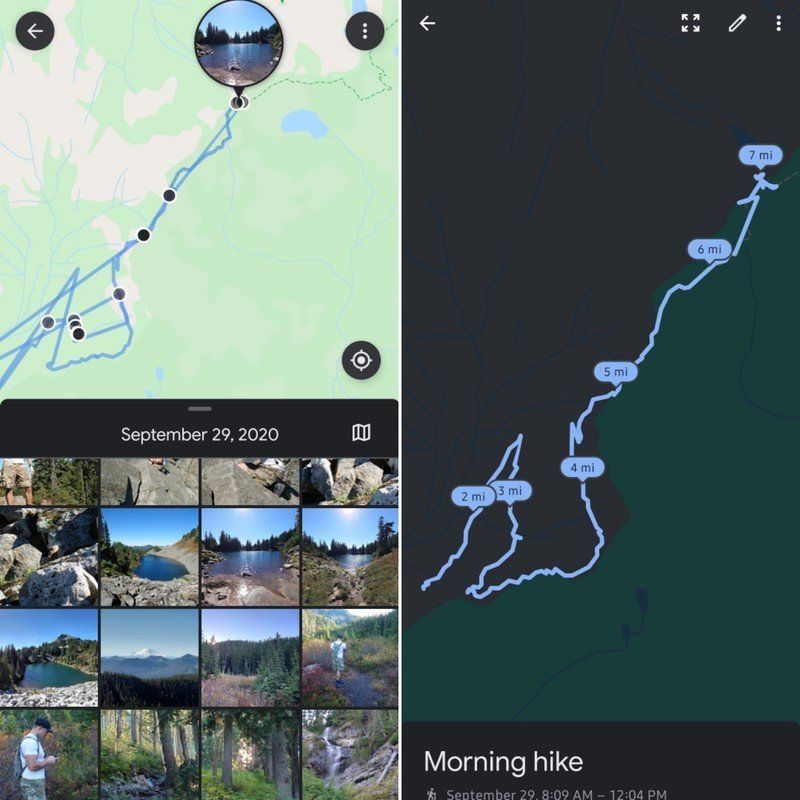Image resolution: width=800 pixels, height=800 pixels.
Task: Open map view icon beside the date
Action: [x=361, y=433]
